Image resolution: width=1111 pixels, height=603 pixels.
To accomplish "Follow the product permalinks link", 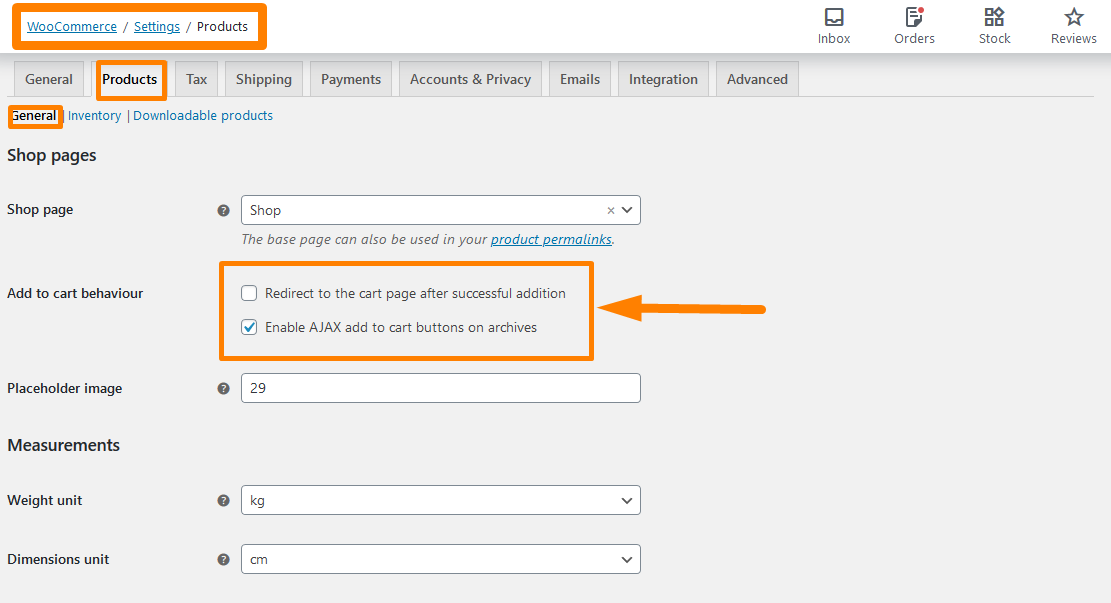I will pyautogui.click(x=551, y=239).
